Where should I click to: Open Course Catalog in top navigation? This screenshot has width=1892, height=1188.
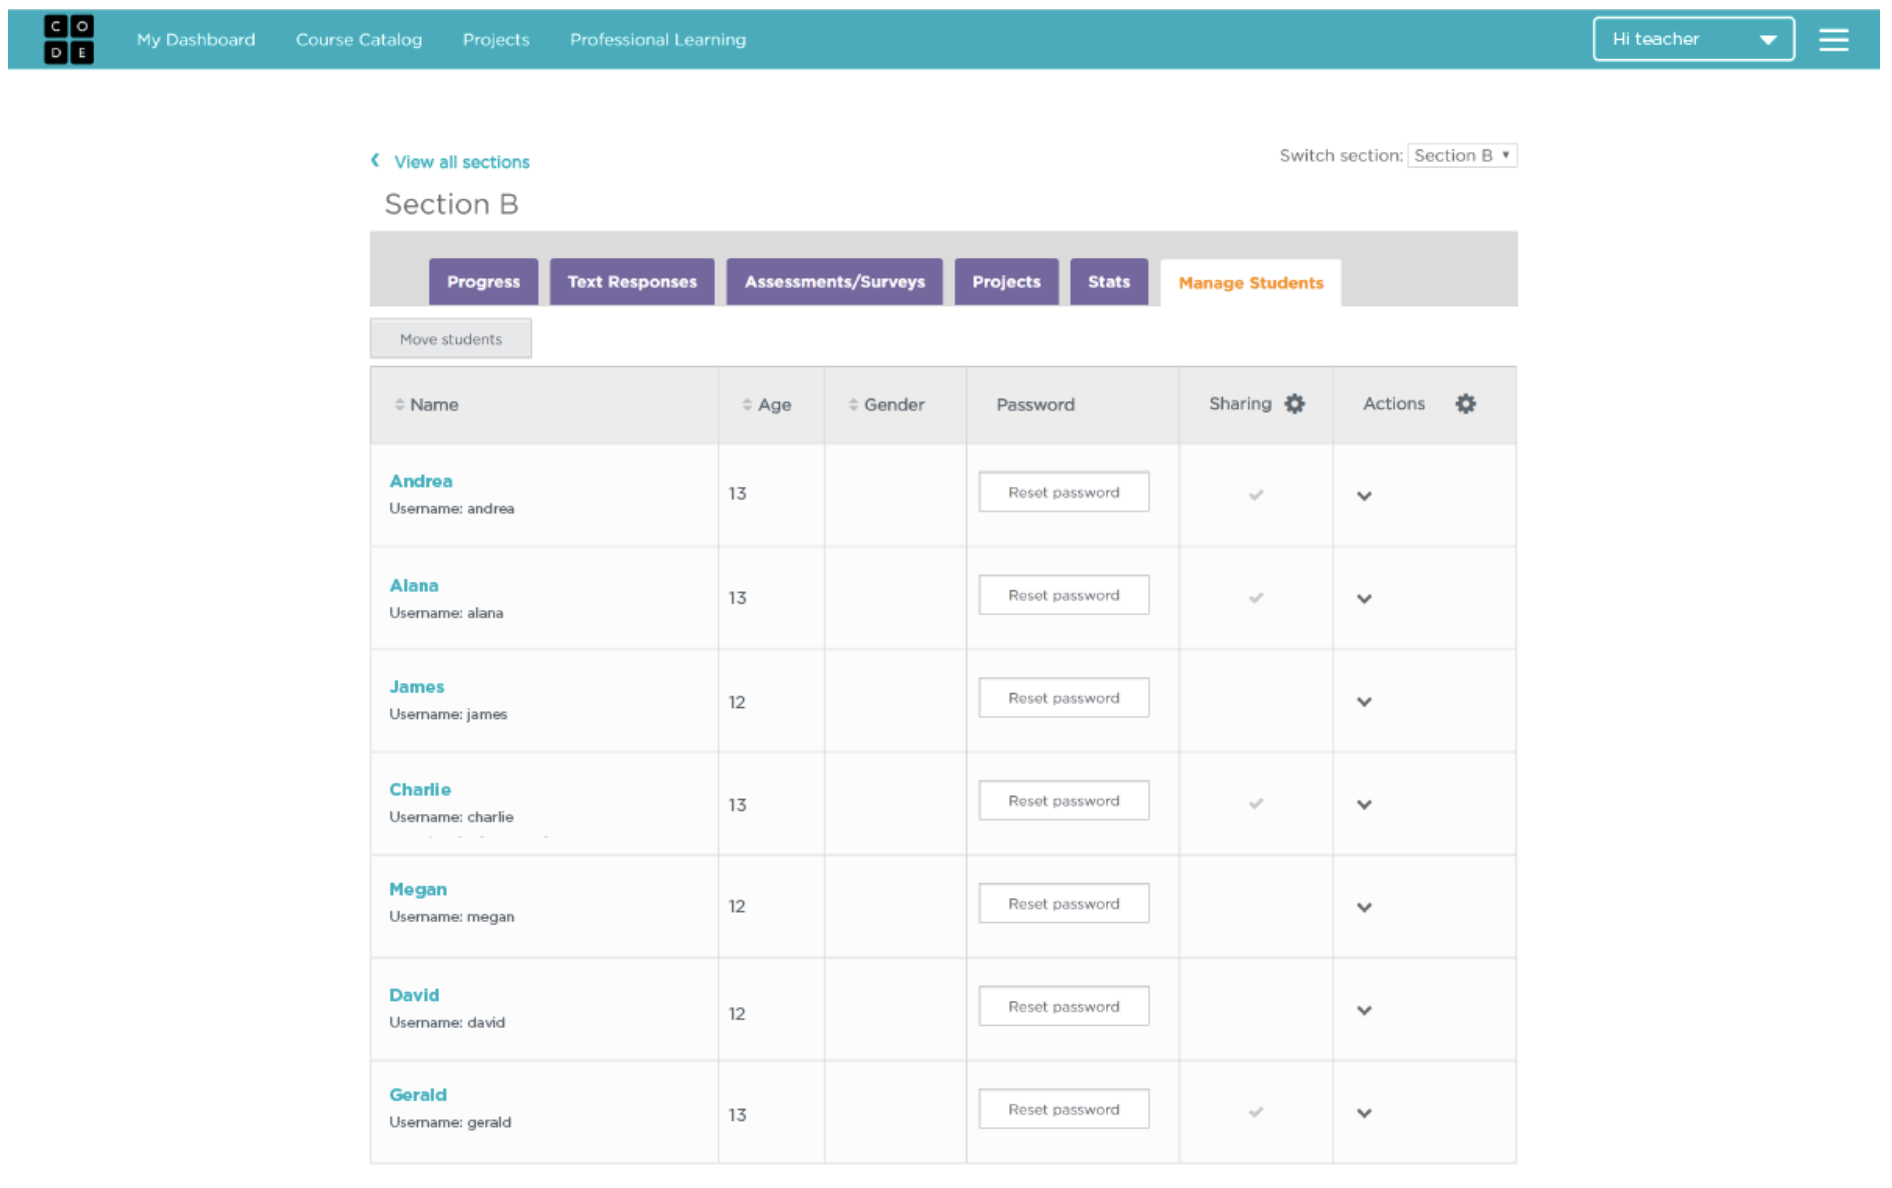[x=358, y=40]
